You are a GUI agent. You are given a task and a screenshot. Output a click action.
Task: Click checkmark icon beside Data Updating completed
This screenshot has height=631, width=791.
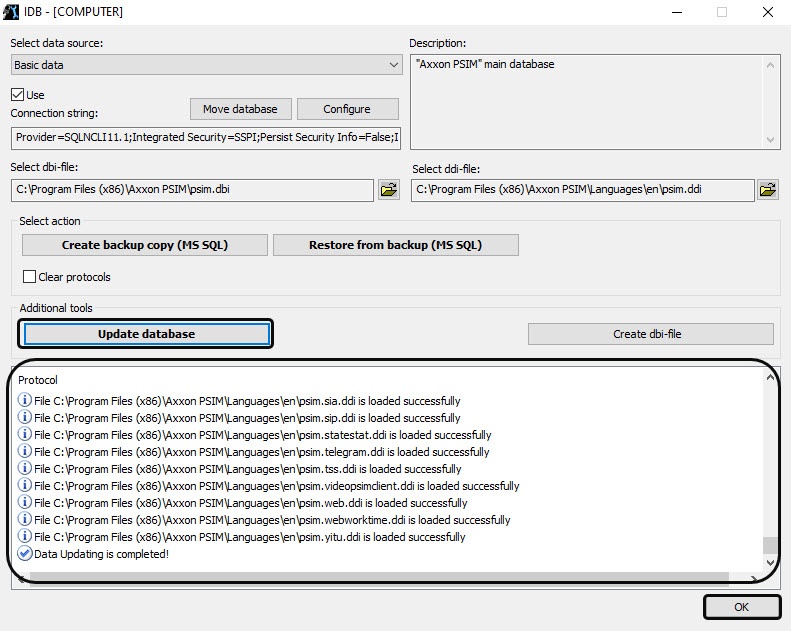[x=24, y=553]
